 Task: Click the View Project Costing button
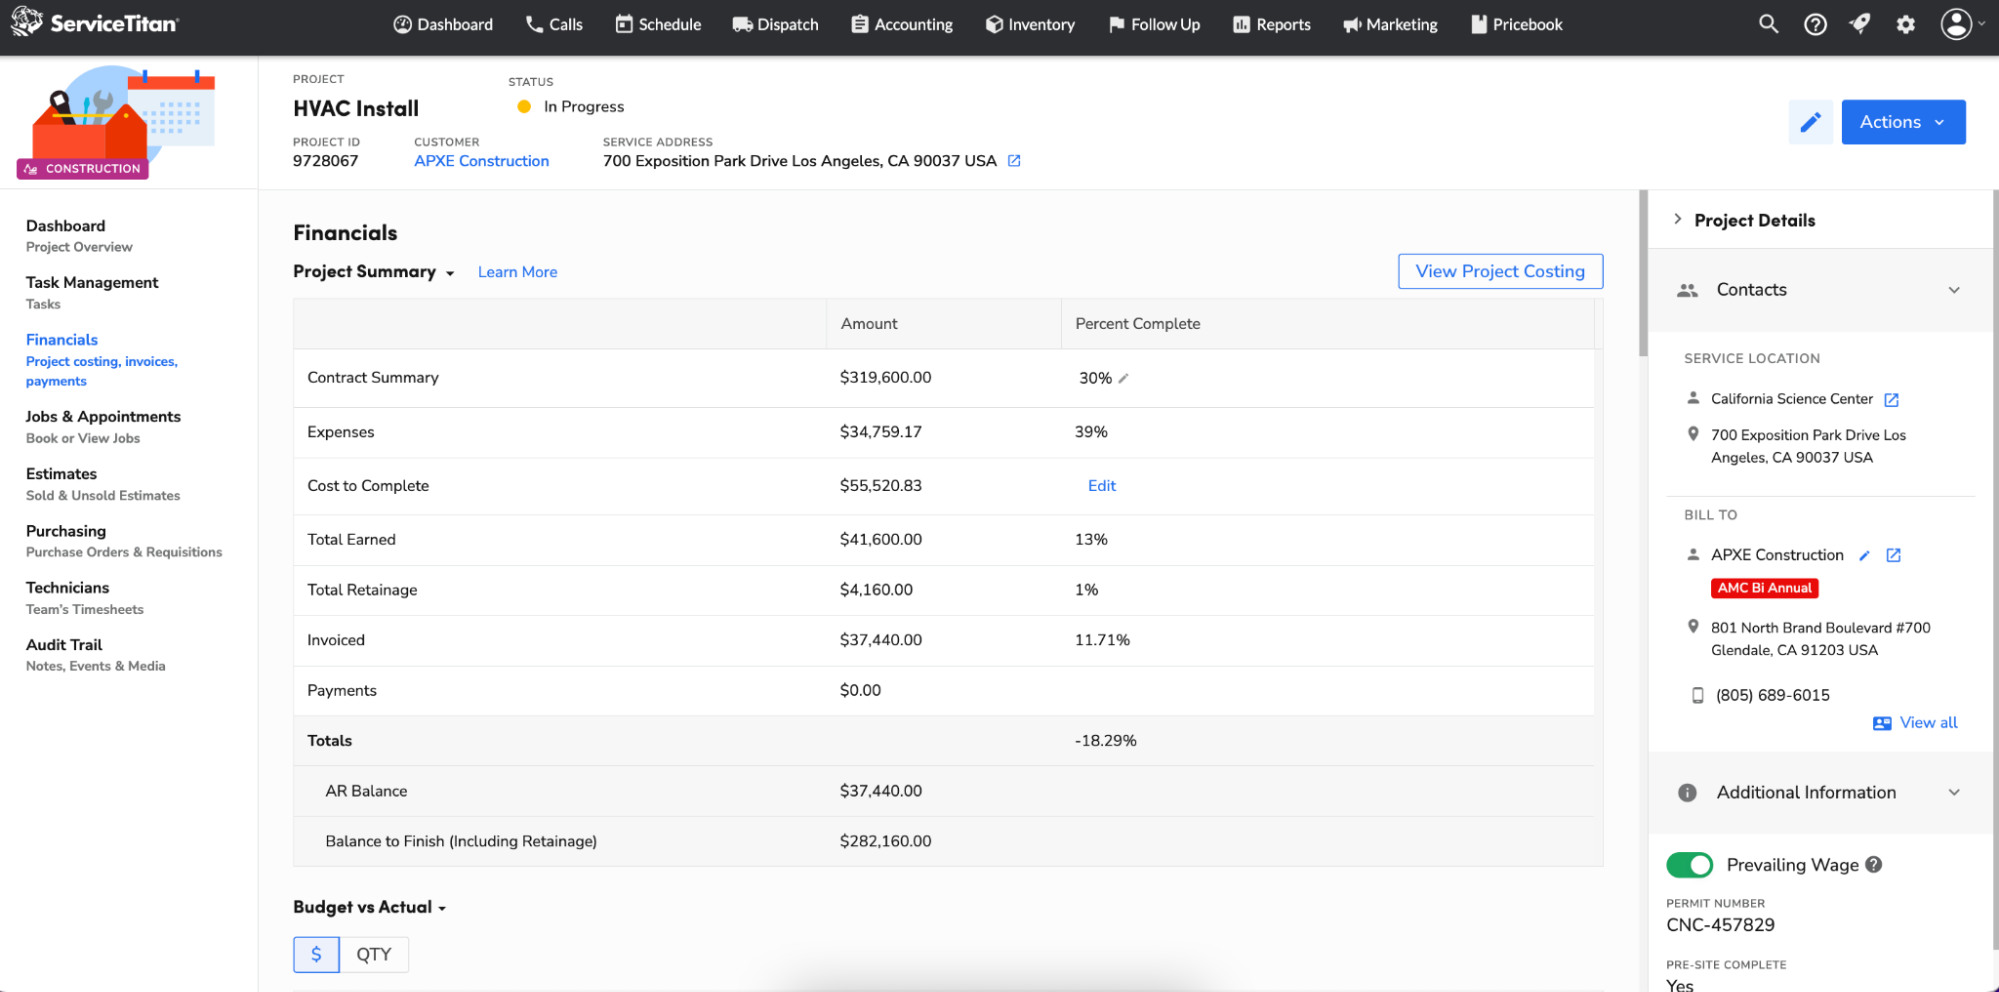click(1499, 271)
